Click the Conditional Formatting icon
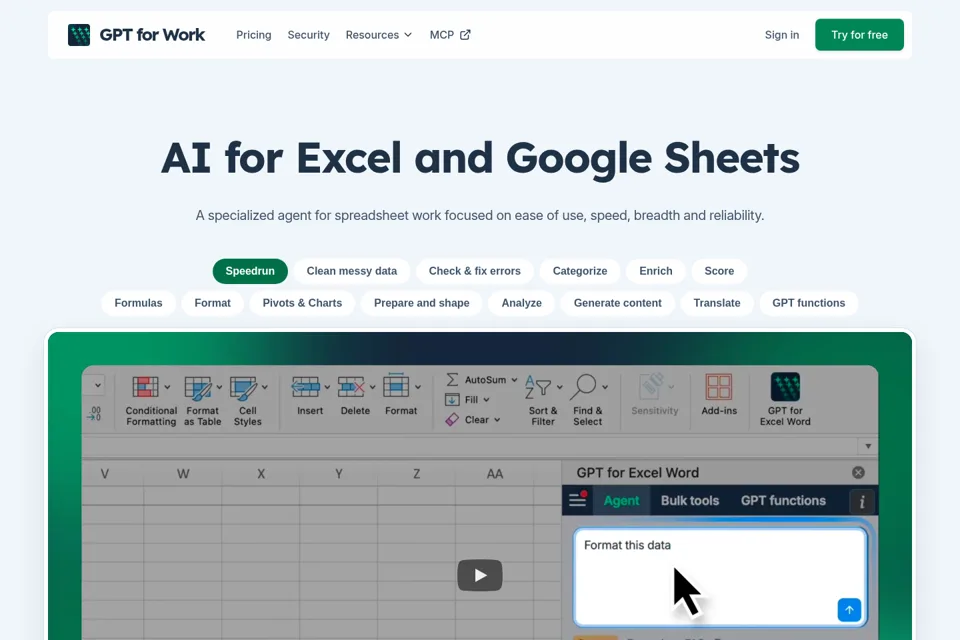 [x=145, y=387]
